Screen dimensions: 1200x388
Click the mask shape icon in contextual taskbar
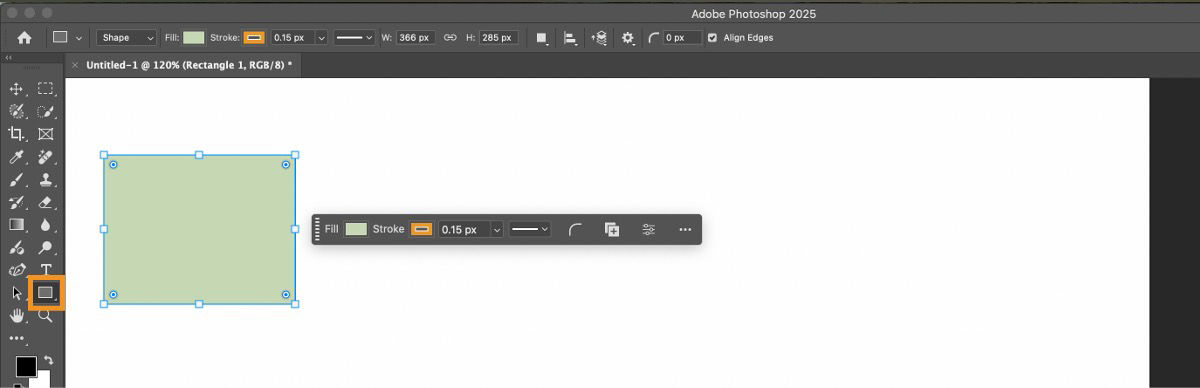click(x=612, y=229)
